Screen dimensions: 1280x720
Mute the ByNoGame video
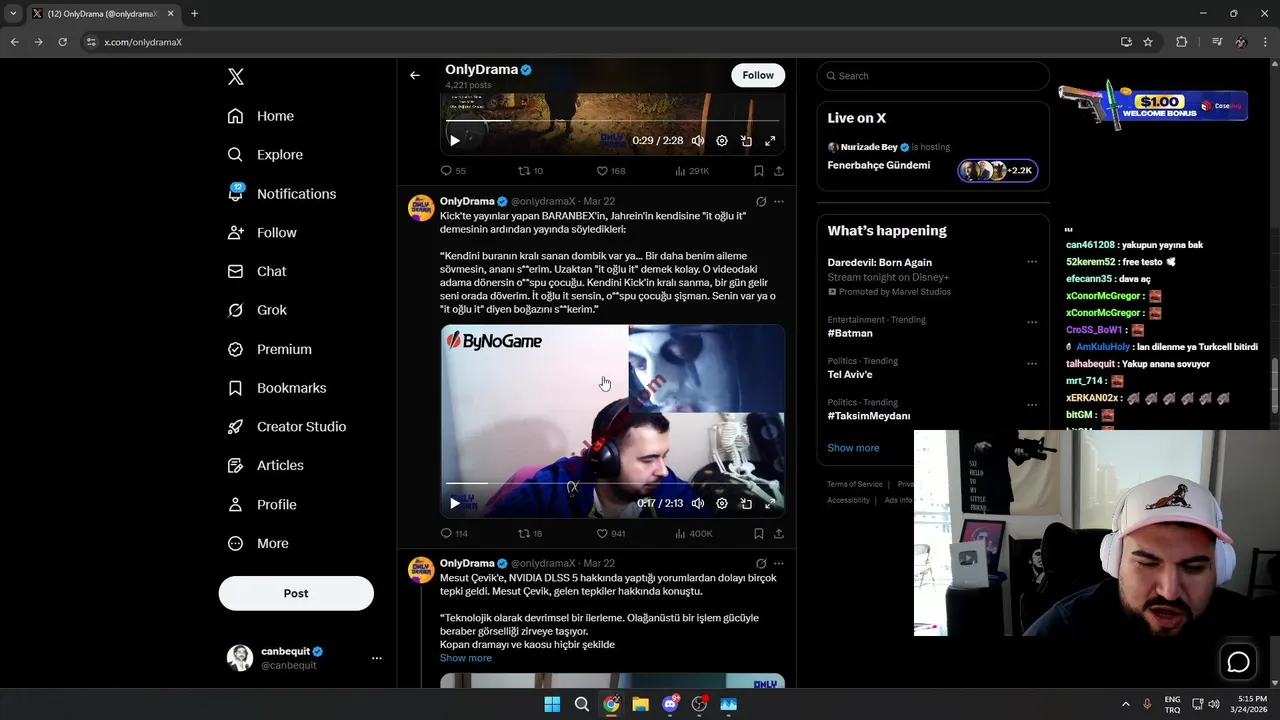click(698, 503)
